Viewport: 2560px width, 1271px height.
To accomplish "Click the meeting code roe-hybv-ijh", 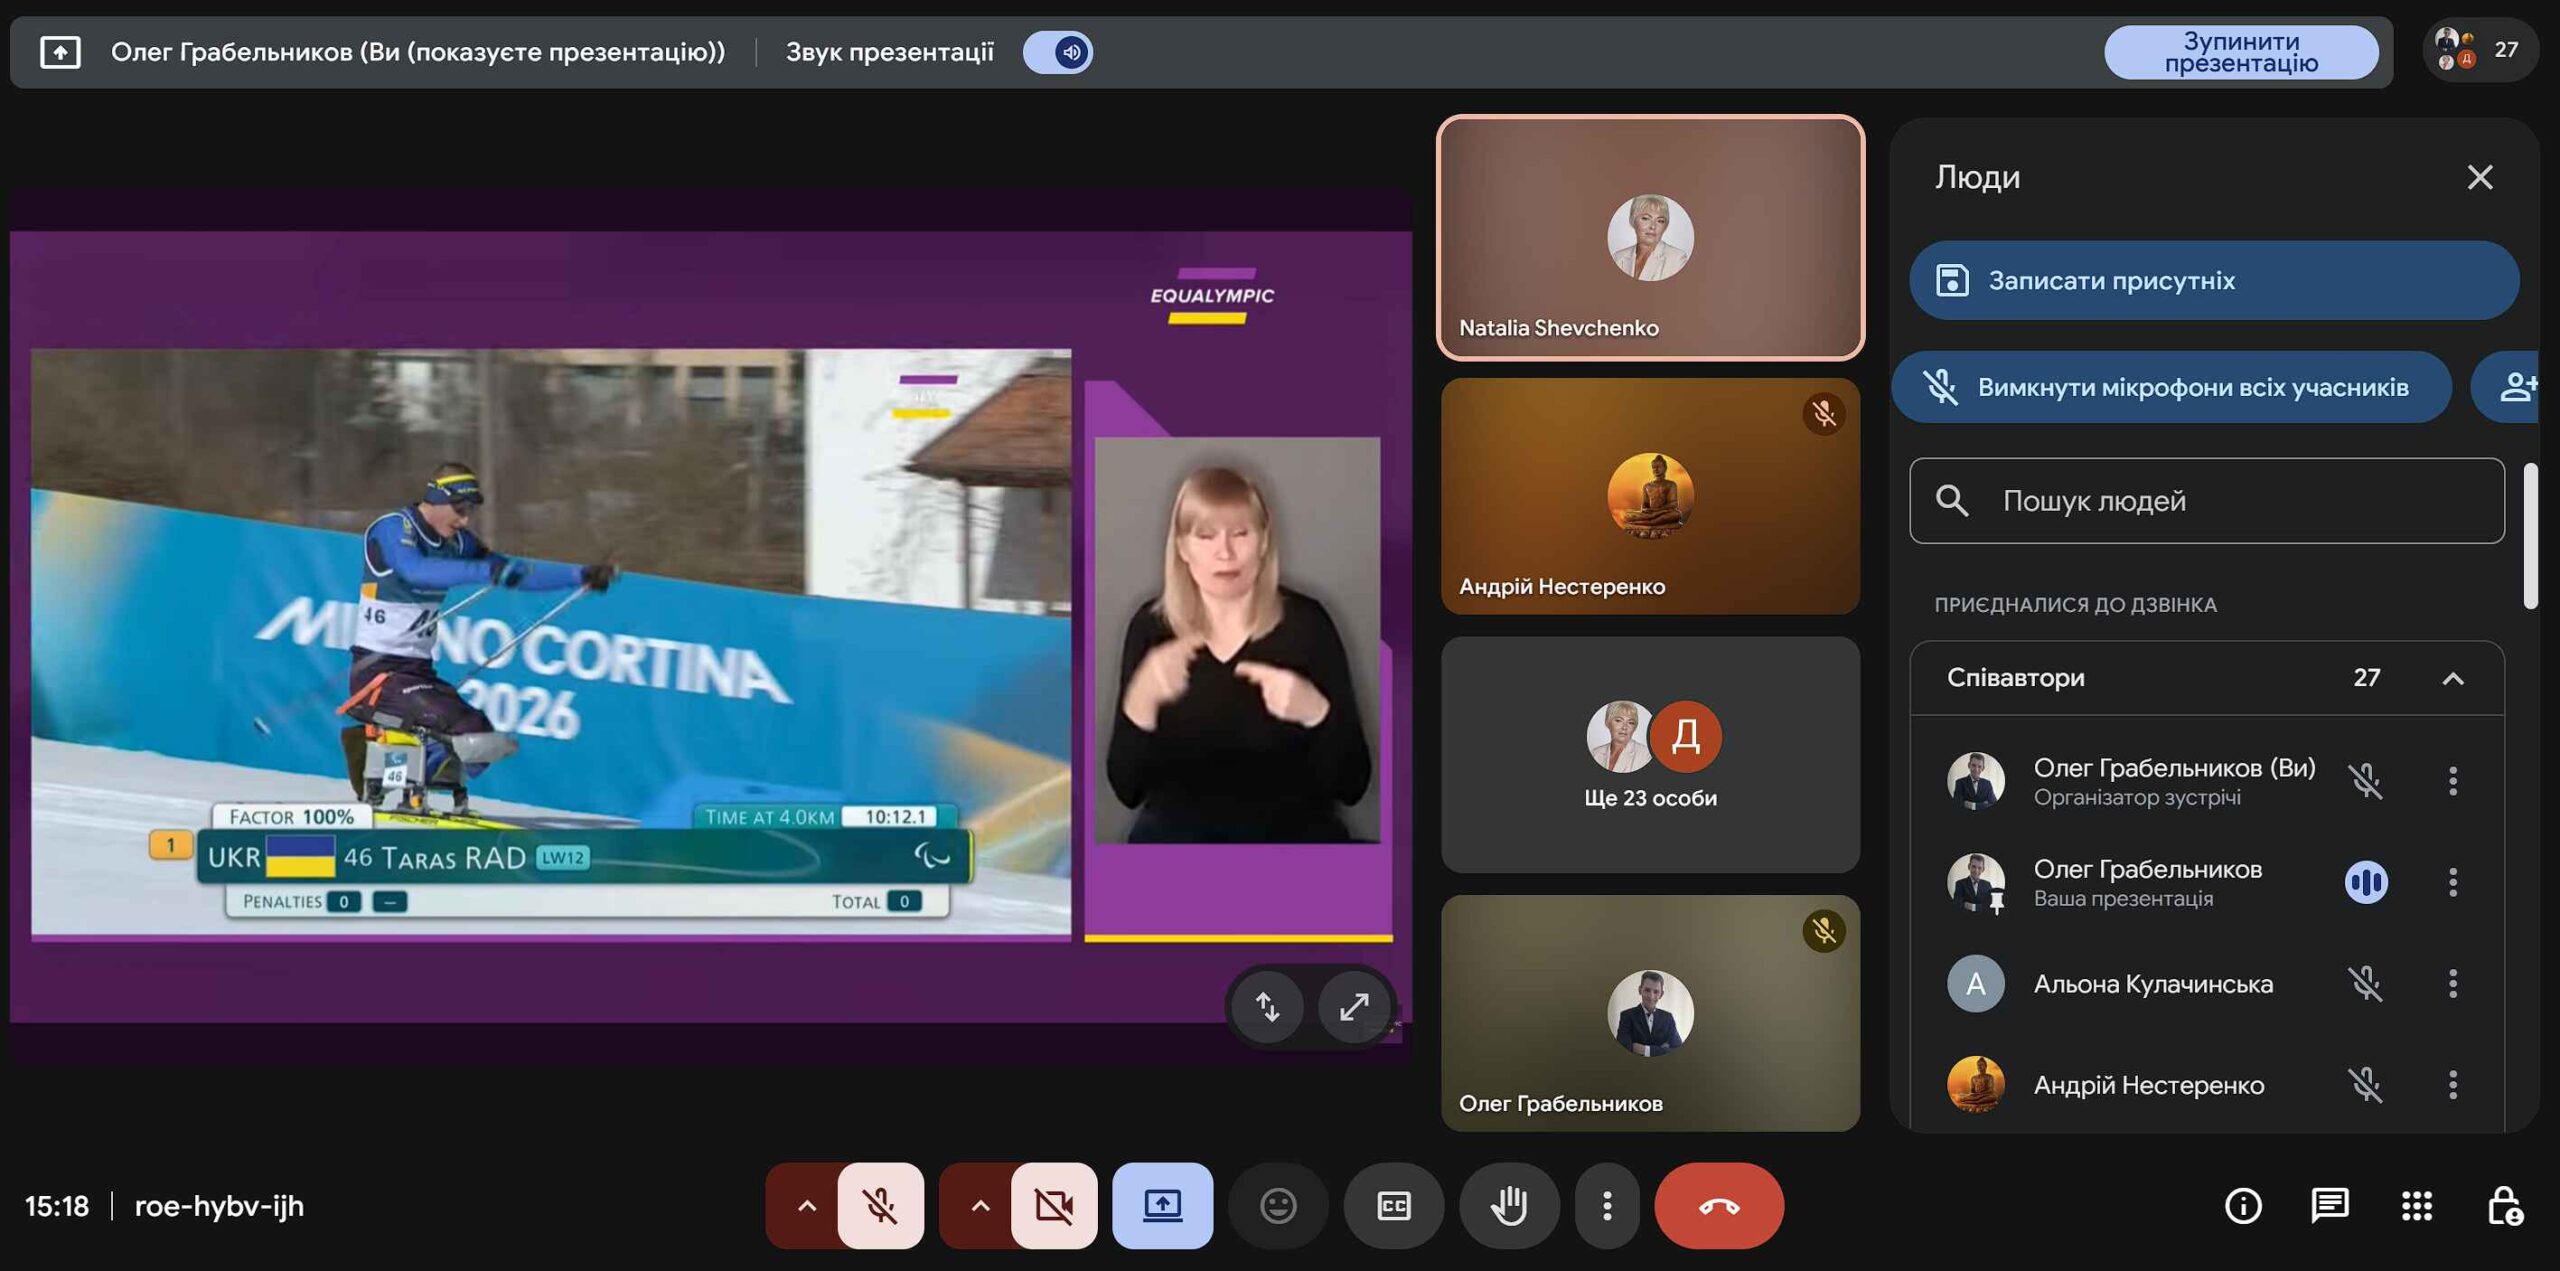I will (219, 1206).
